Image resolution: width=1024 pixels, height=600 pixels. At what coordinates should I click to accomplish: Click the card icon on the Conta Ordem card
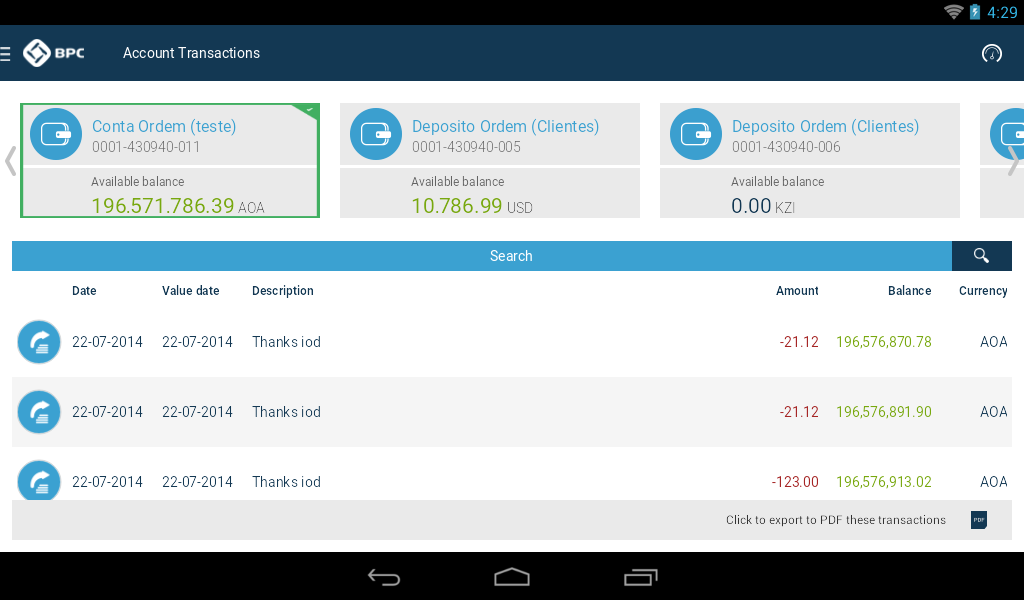(55, 133)
